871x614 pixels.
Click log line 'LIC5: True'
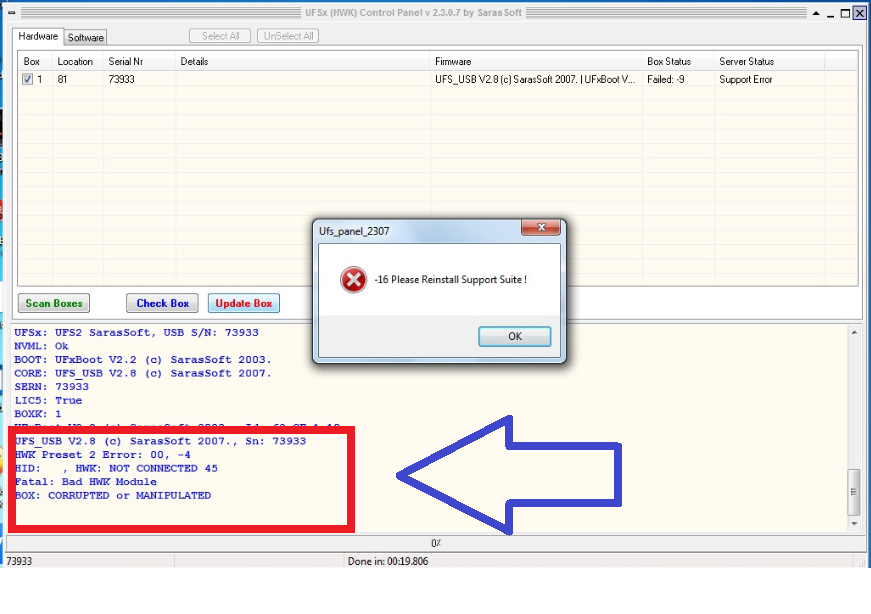point(48,401)
